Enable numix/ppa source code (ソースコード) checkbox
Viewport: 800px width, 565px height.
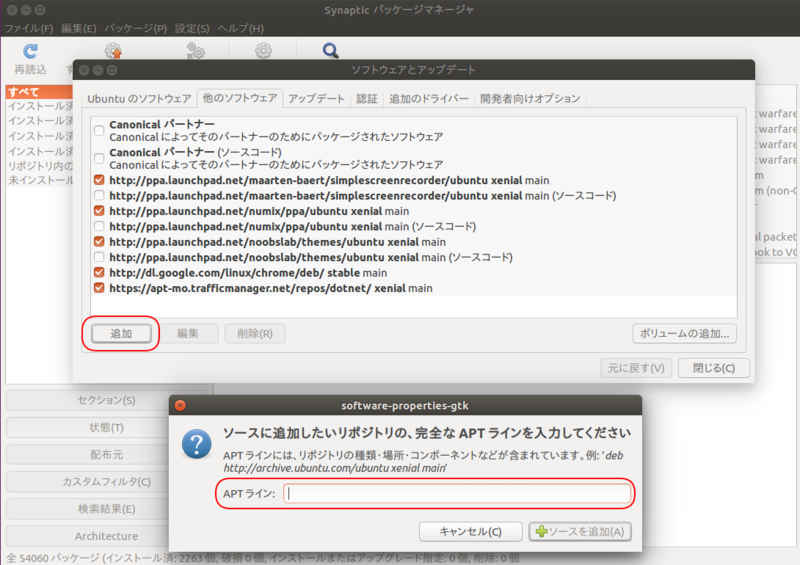99,226
